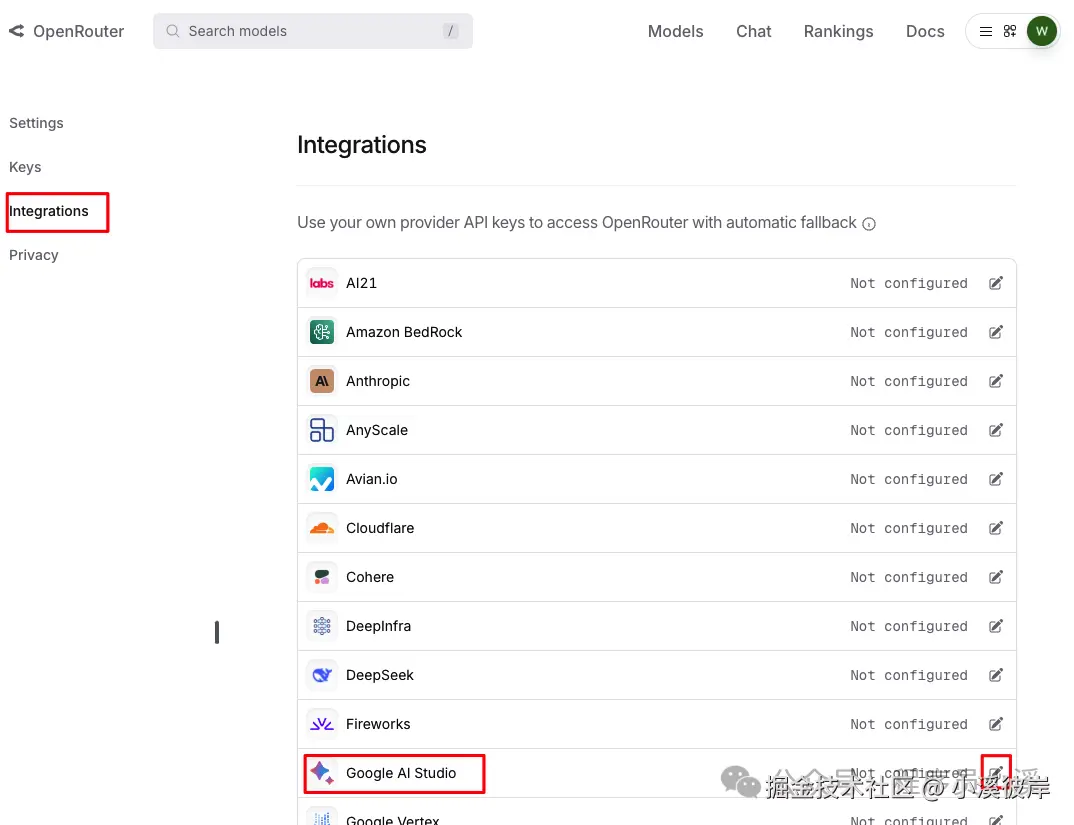
Task: Open the hamburger menu in the top bar
Action: tap(986, 31)
